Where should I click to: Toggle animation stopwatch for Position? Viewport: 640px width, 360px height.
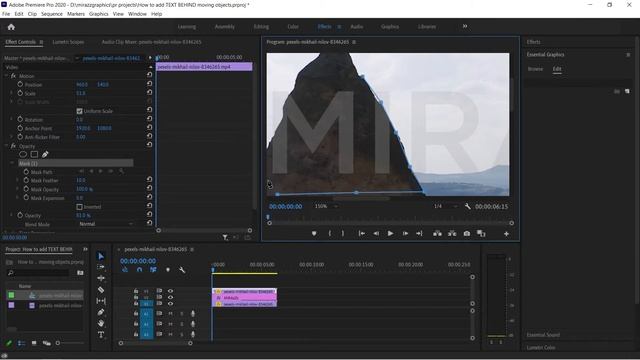point(20,84)
